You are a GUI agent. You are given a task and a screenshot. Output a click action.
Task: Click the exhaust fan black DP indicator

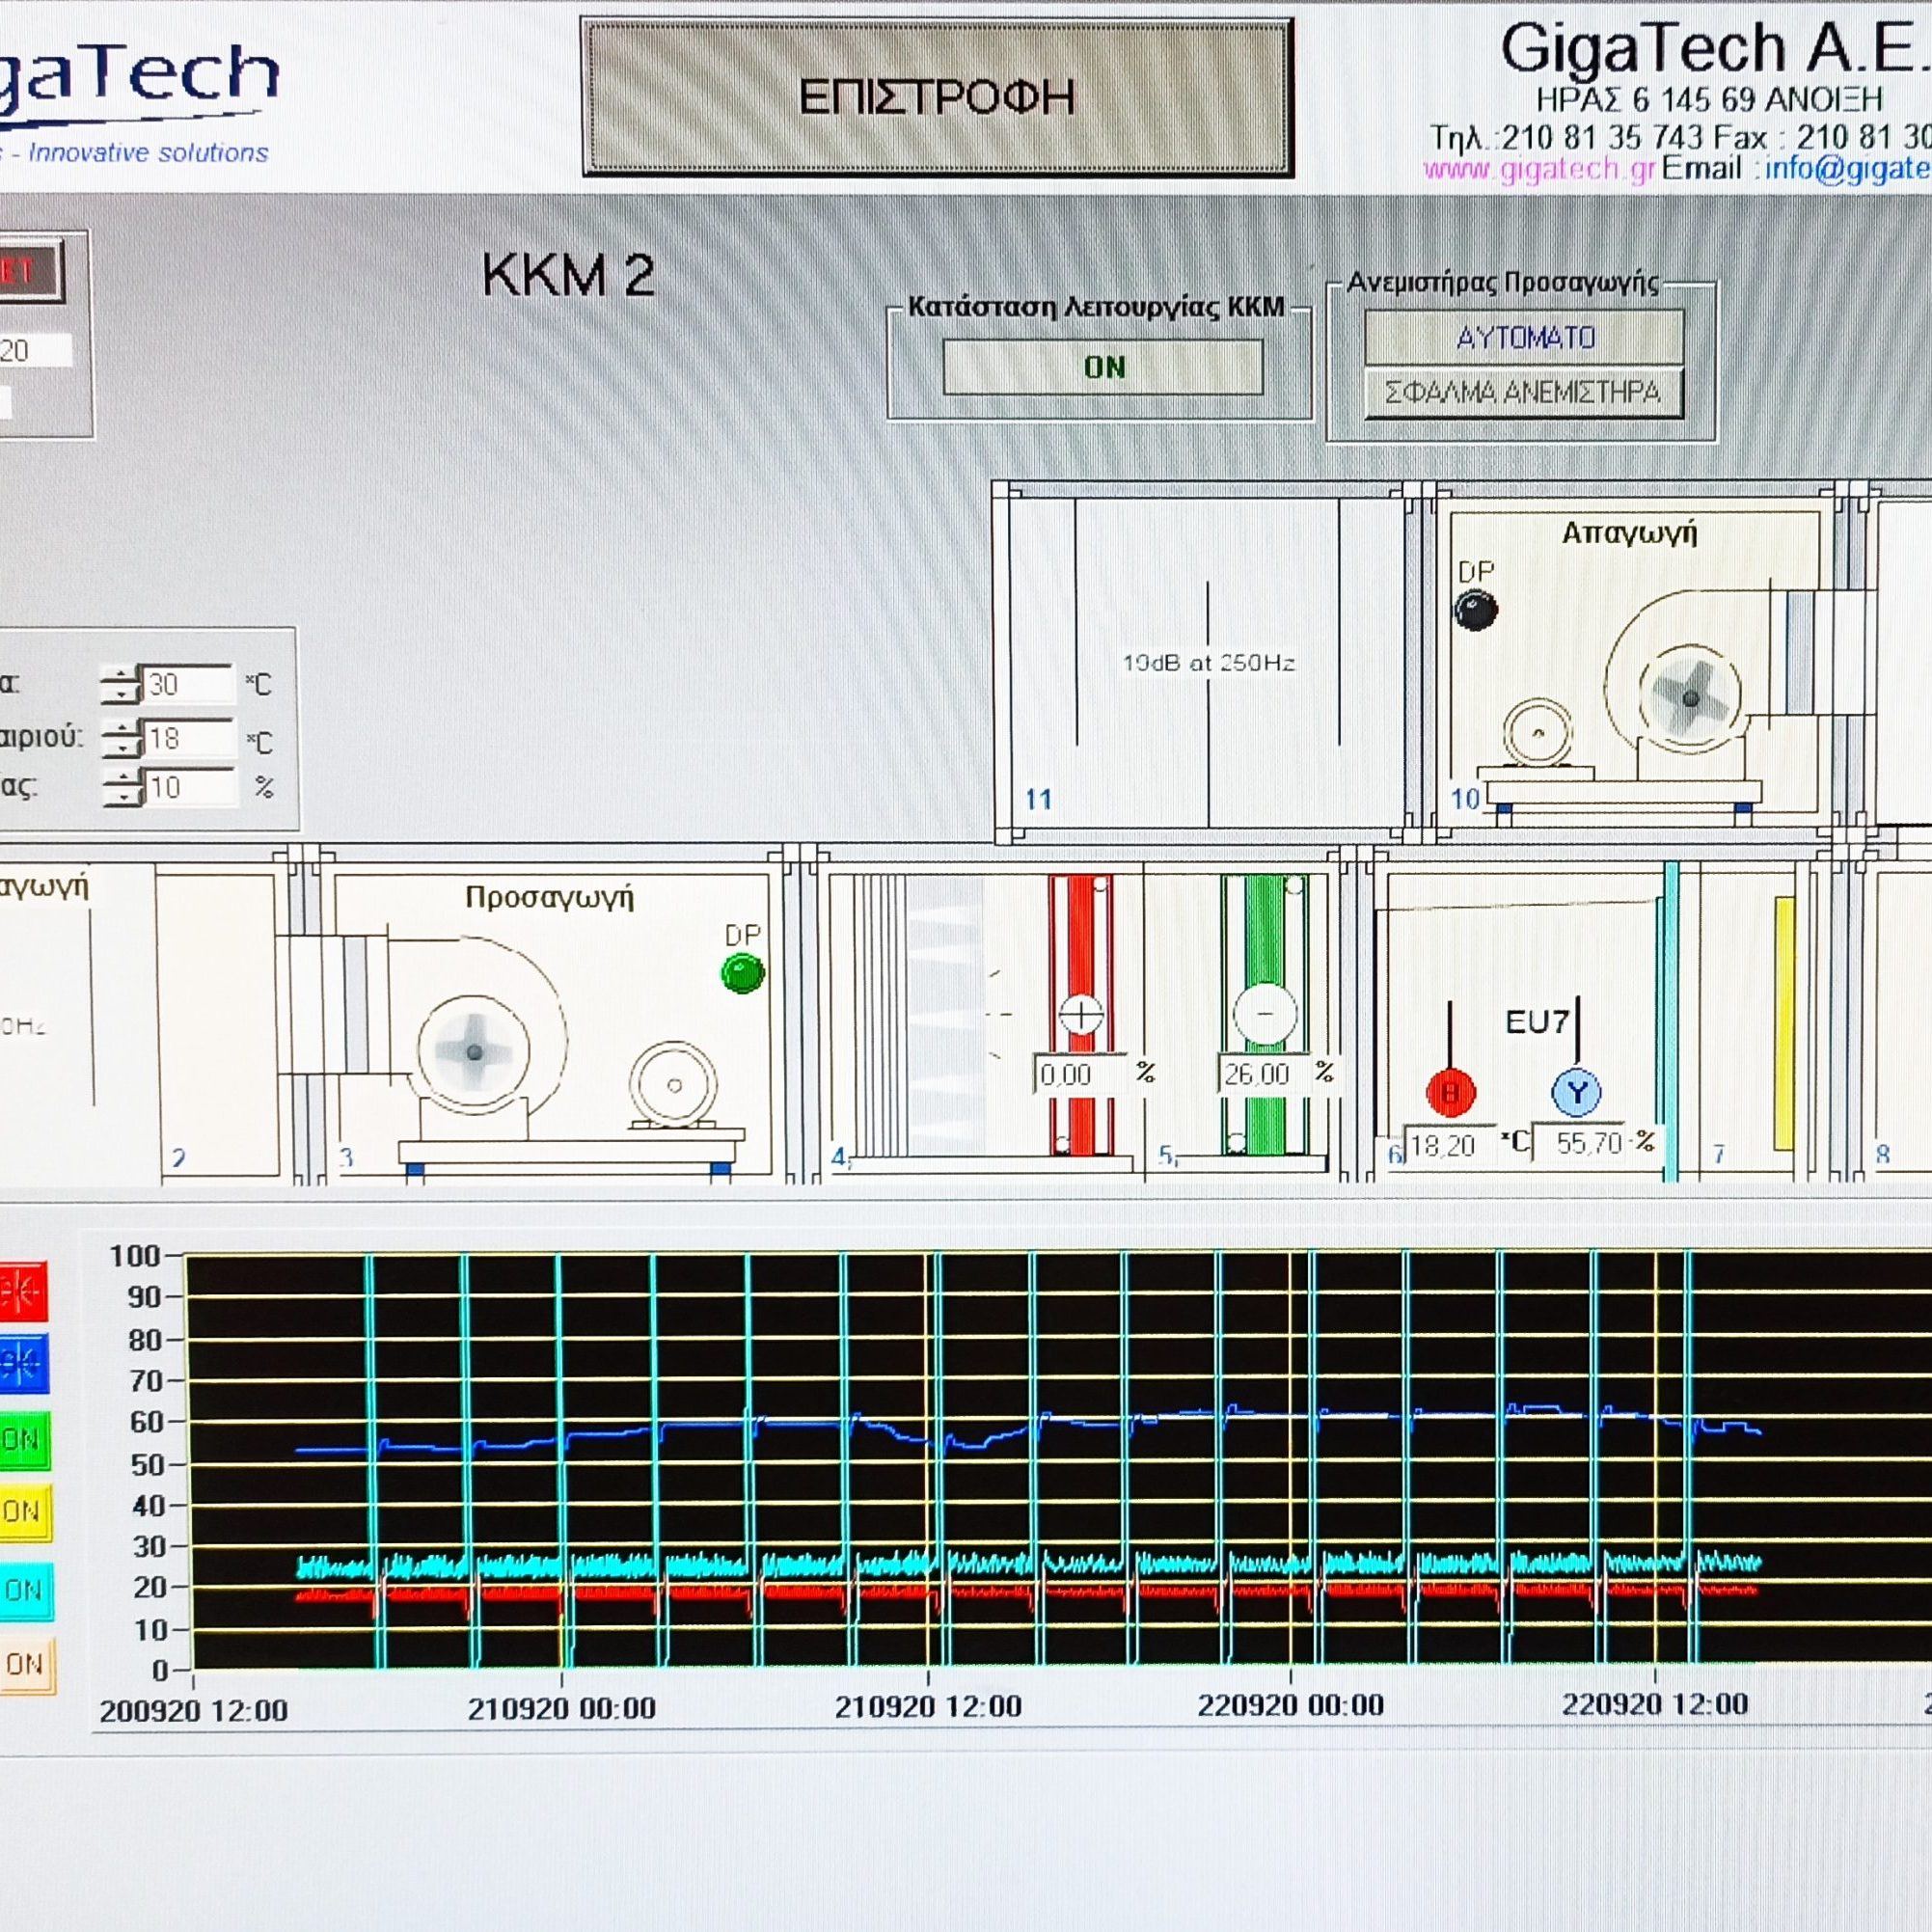coord(1475,610)
